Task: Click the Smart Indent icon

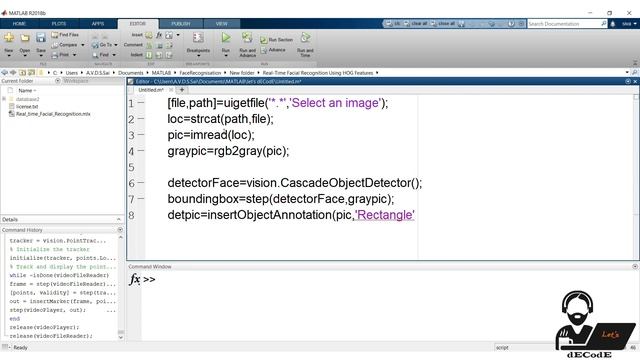Action: coord(149,55)
